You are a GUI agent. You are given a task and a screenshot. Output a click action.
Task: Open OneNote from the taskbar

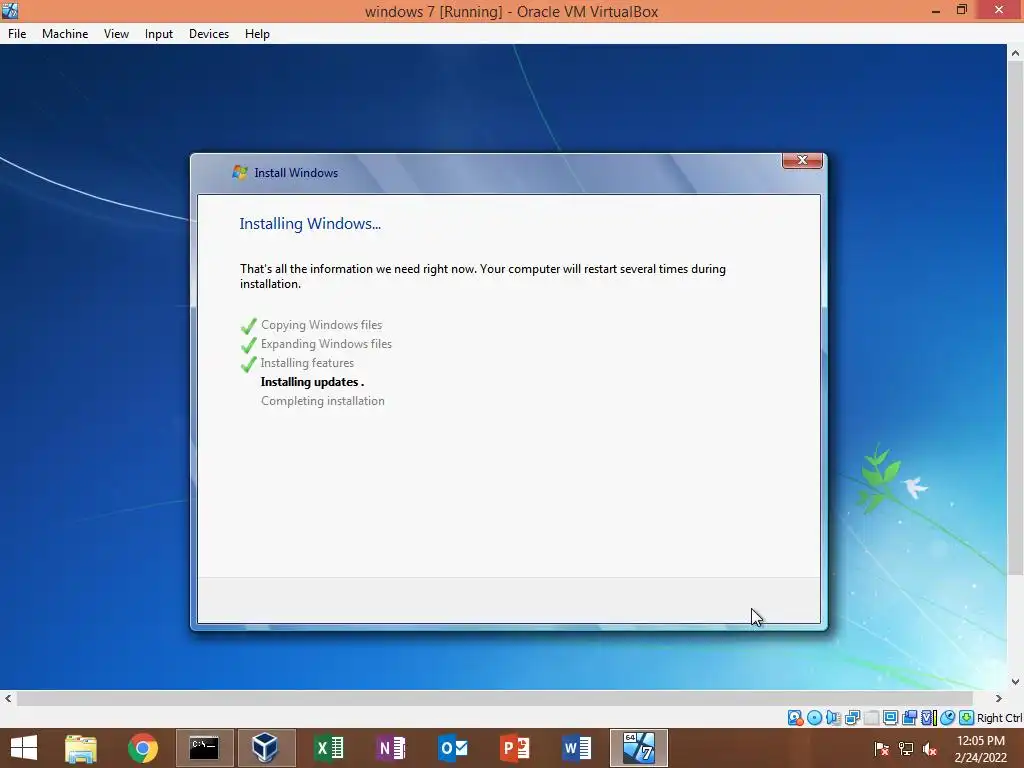pyautogui.click(x=391, y=748)
